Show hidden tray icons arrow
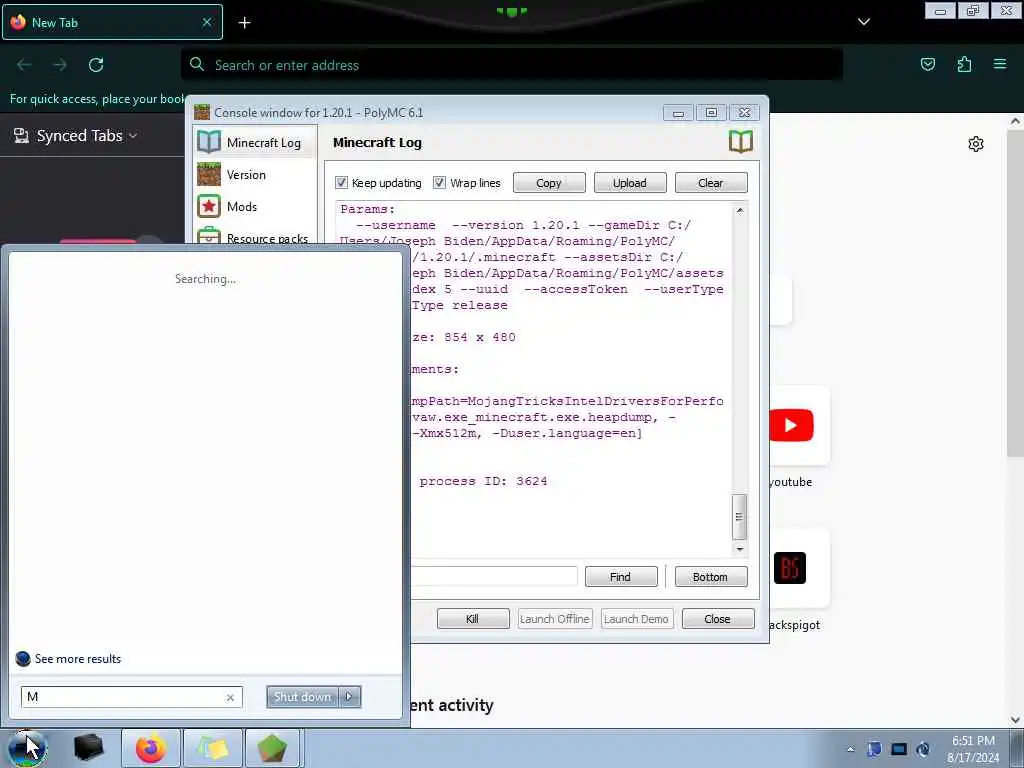This screenshot has width=1024, height=768. tap(850, 750)
